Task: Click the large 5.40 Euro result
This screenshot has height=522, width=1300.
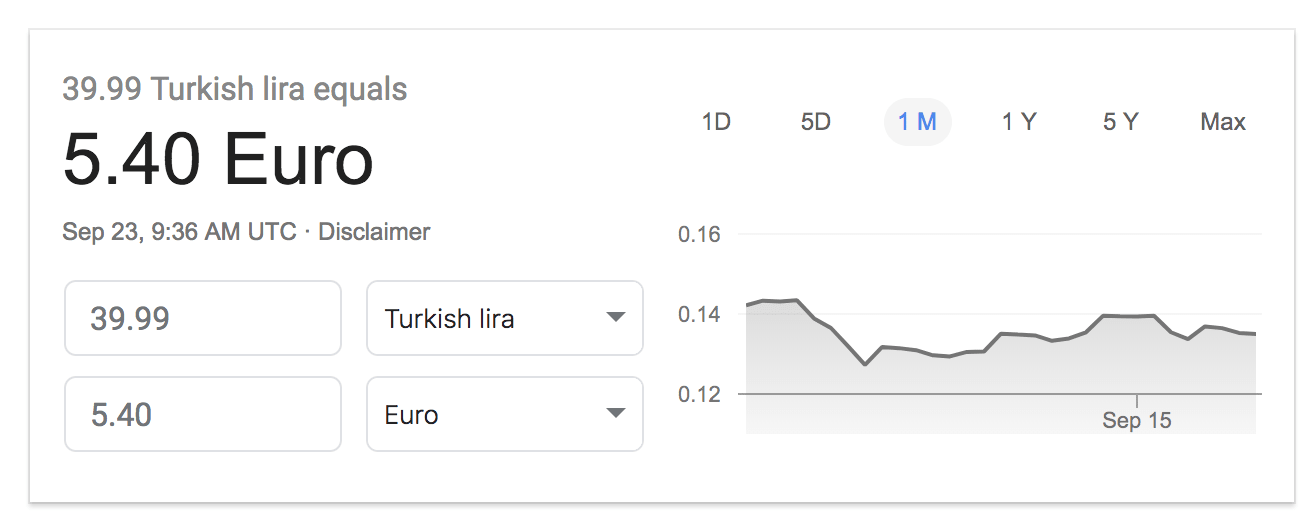Action: pyautogui.click(x=218, y=160)
